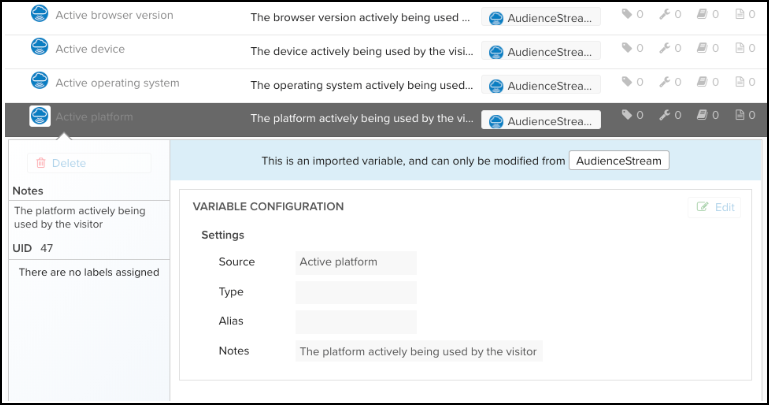Image resolution: width=769 pixels, height=405 pixels.
Task: Click the wrench icon in Active device row
Action: (x=664, y=48)
